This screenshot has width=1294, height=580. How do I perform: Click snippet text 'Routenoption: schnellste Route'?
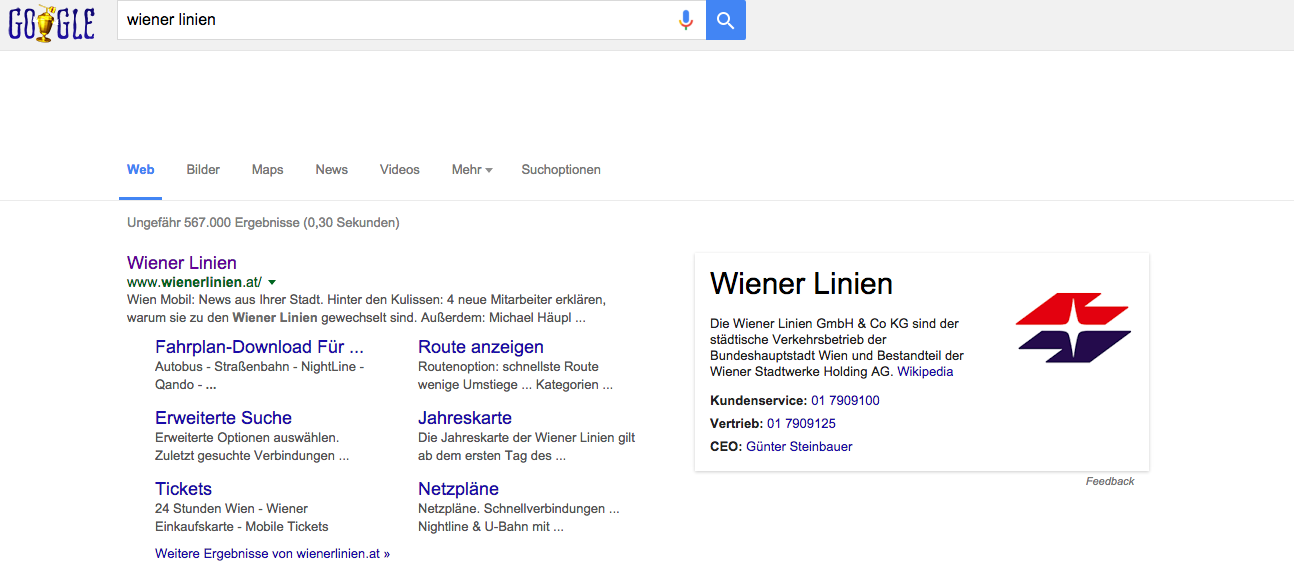(508, 367)
